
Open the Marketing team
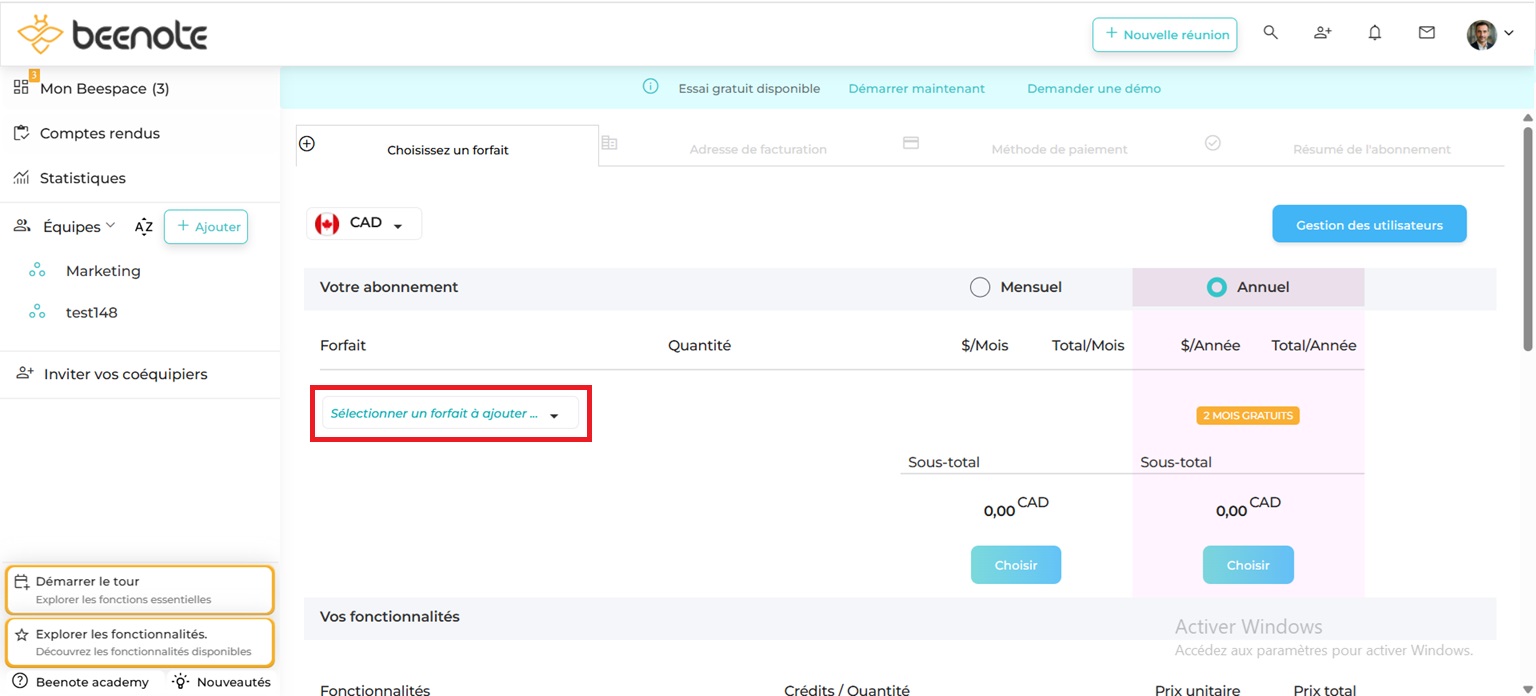click(103, 271)
